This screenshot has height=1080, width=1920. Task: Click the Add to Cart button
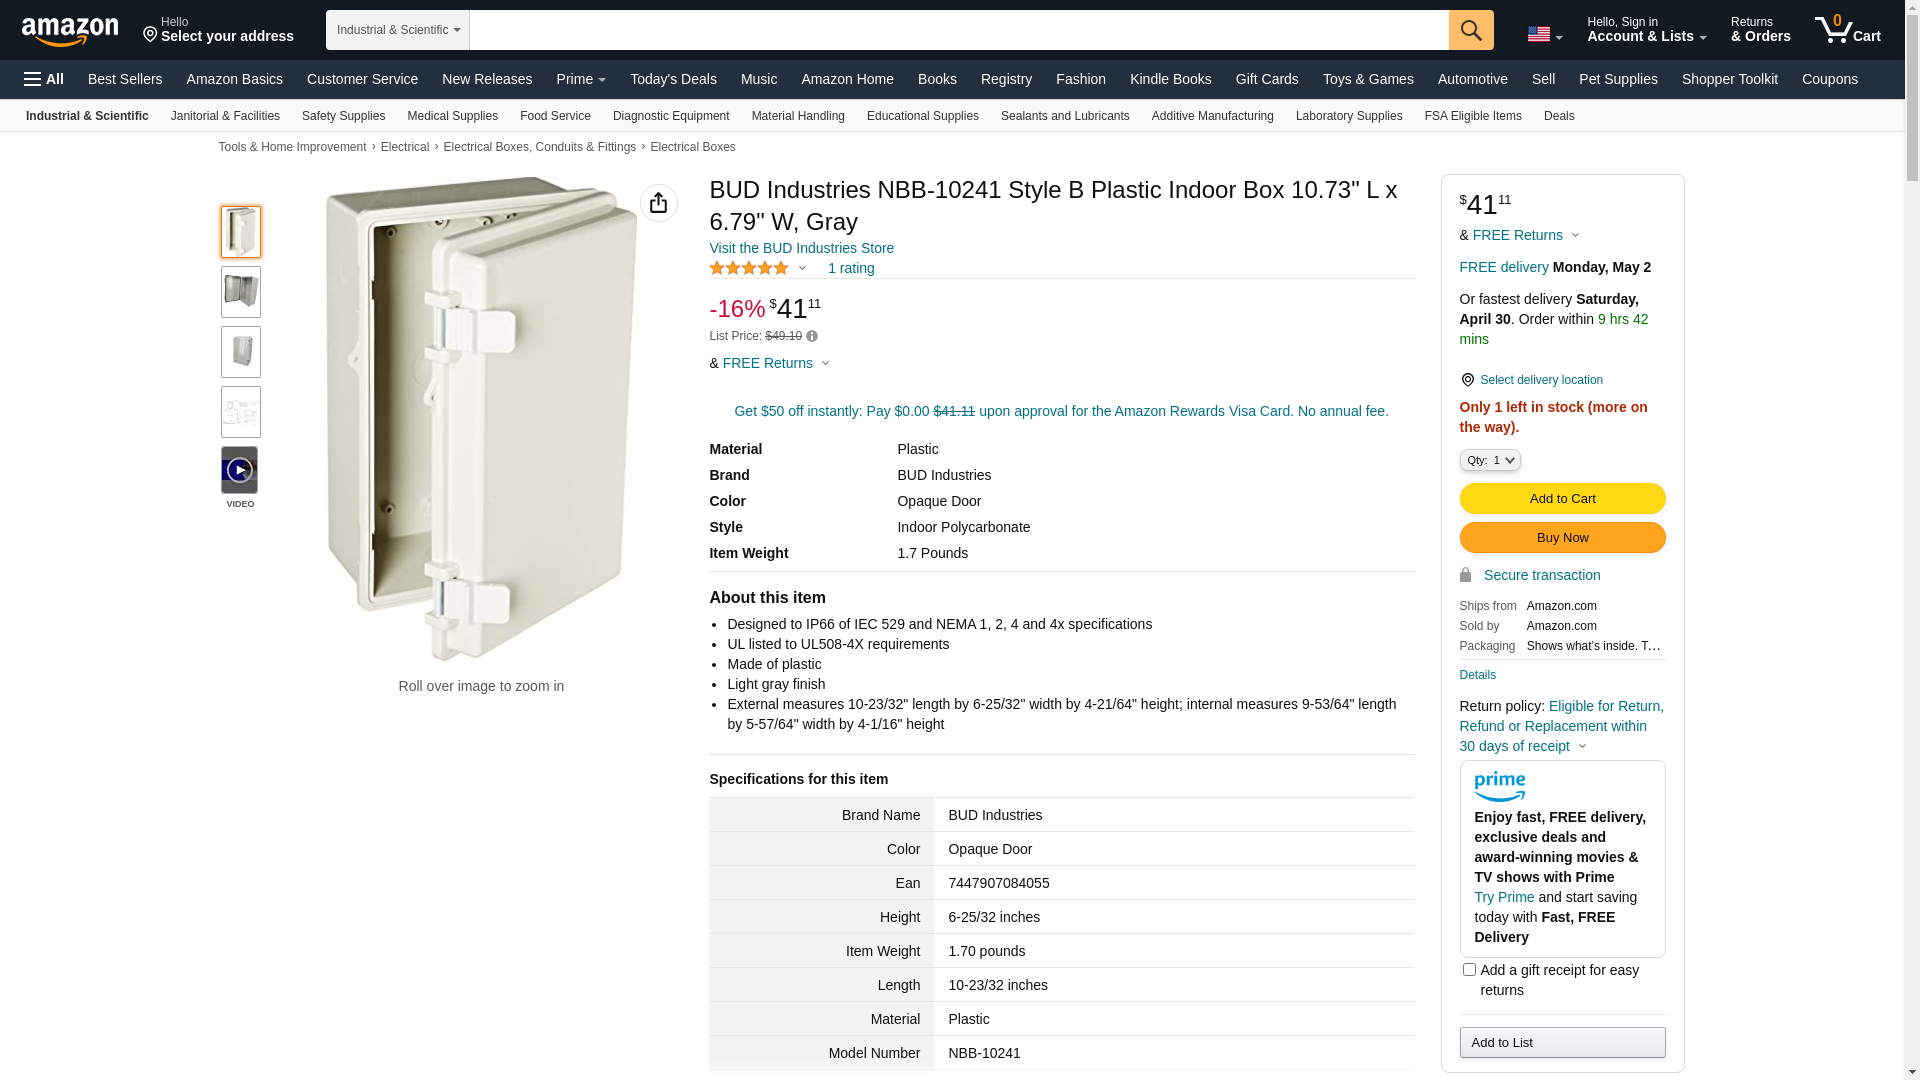coord(1562,498)
